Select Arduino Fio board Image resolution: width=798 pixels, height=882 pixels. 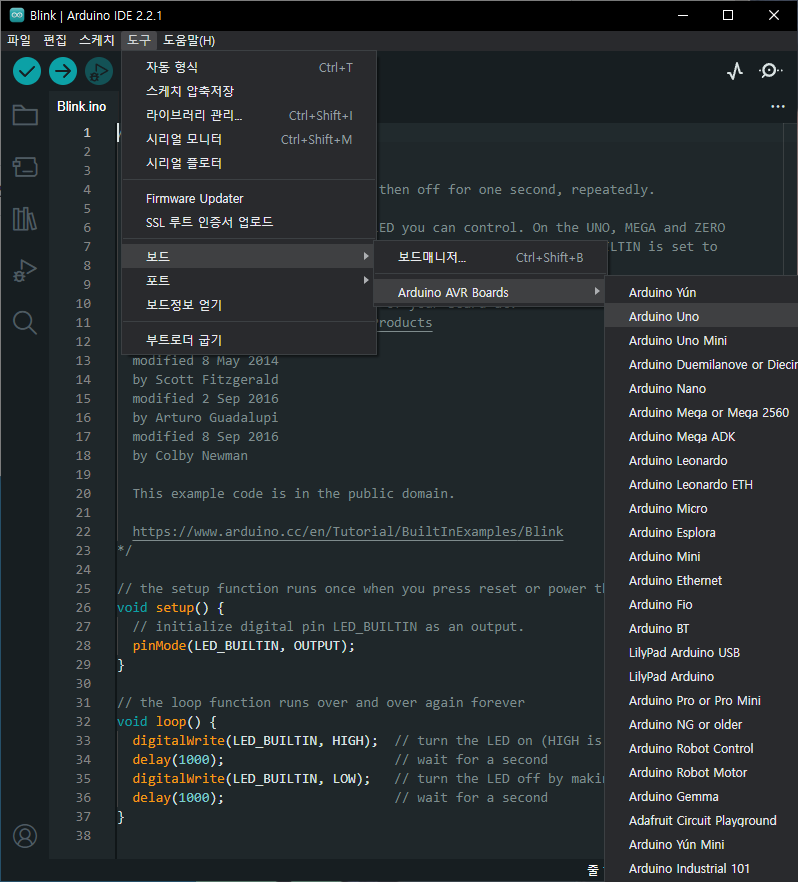pos(701,605)
